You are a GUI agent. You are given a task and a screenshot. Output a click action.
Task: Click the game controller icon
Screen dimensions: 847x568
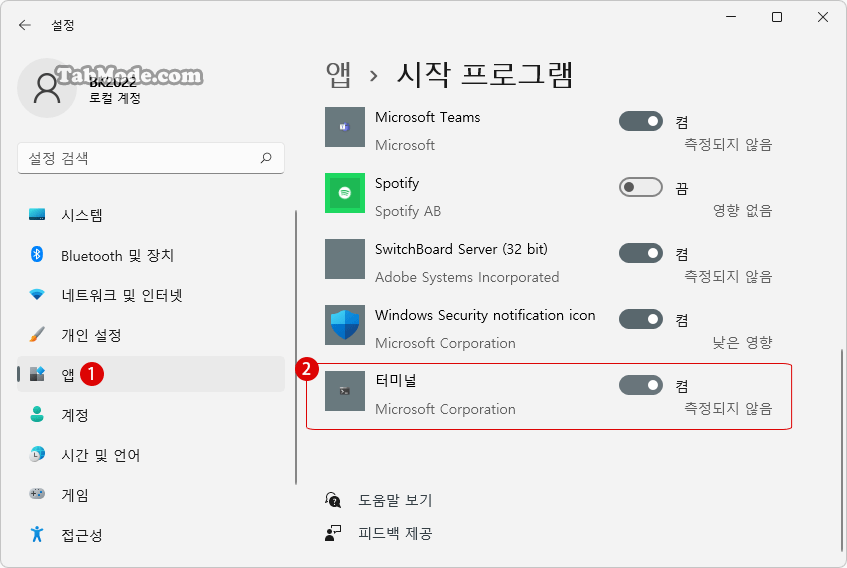coord(37,493)
